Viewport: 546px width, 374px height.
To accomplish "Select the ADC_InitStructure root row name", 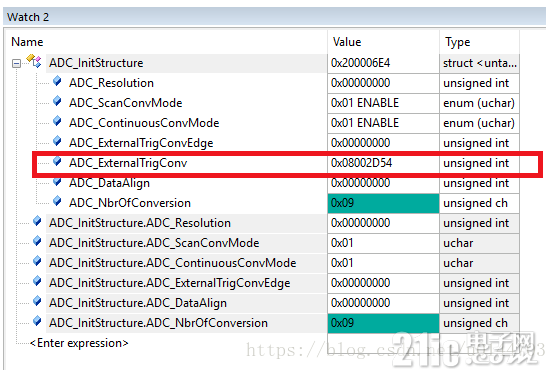I will pos(96,63).
